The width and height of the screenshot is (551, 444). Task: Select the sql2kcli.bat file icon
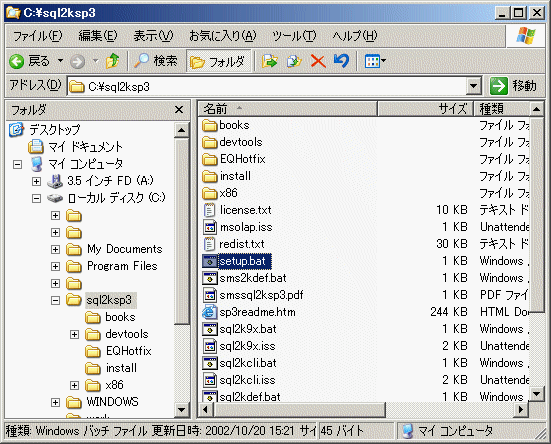(x=210, y=363)
